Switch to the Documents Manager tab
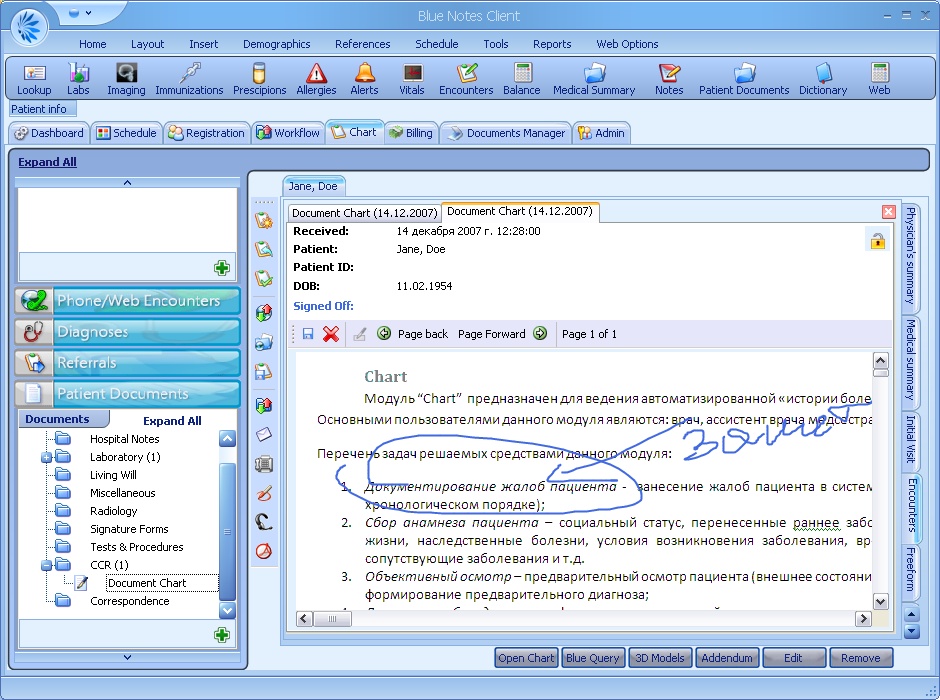This screenshot has width=940, height=700. coord(507,133)
